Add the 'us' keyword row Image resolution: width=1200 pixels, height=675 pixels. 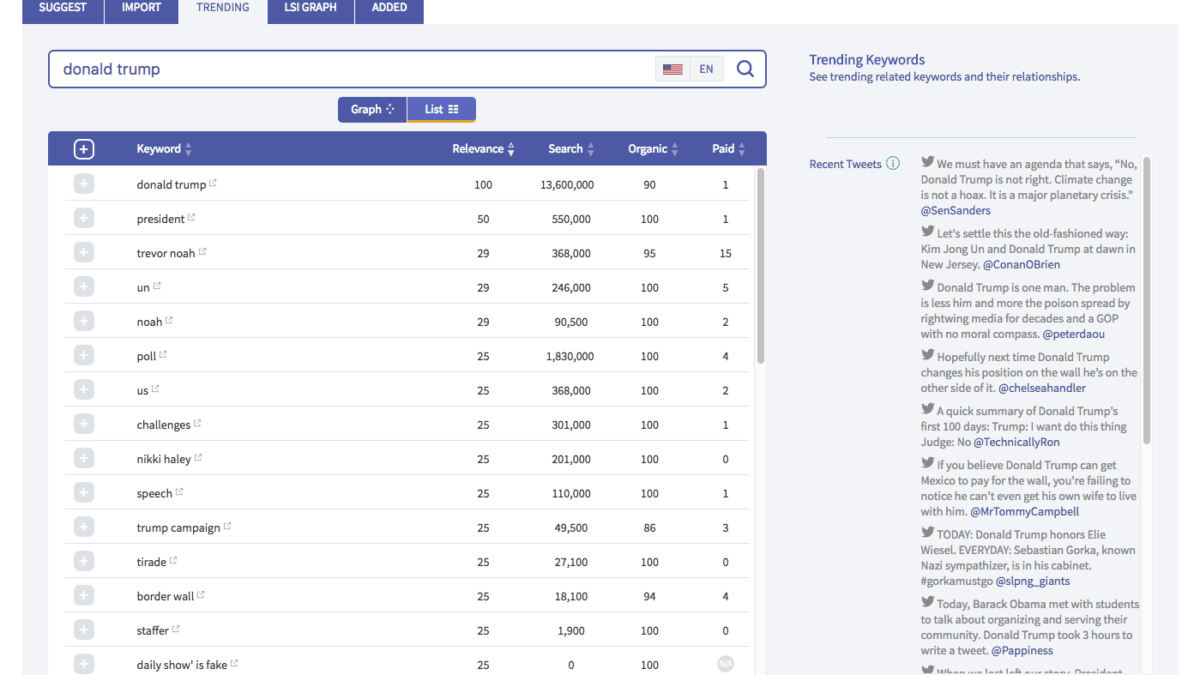(84, 390)
